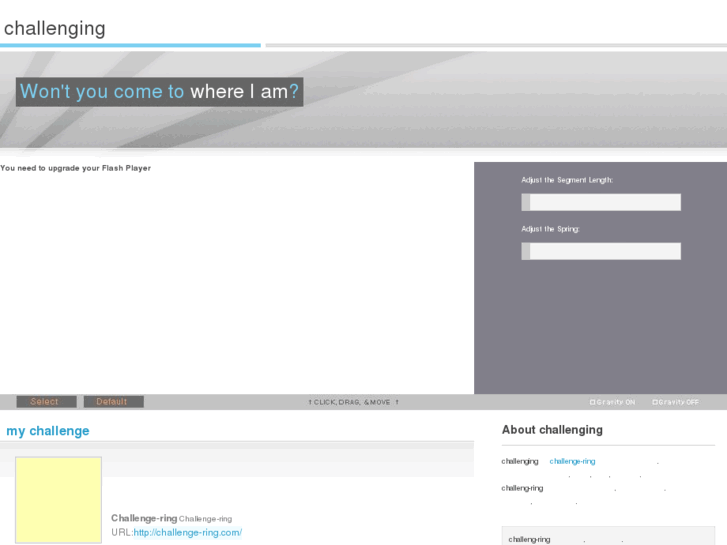Click the Default button

[x=114, y=402]
